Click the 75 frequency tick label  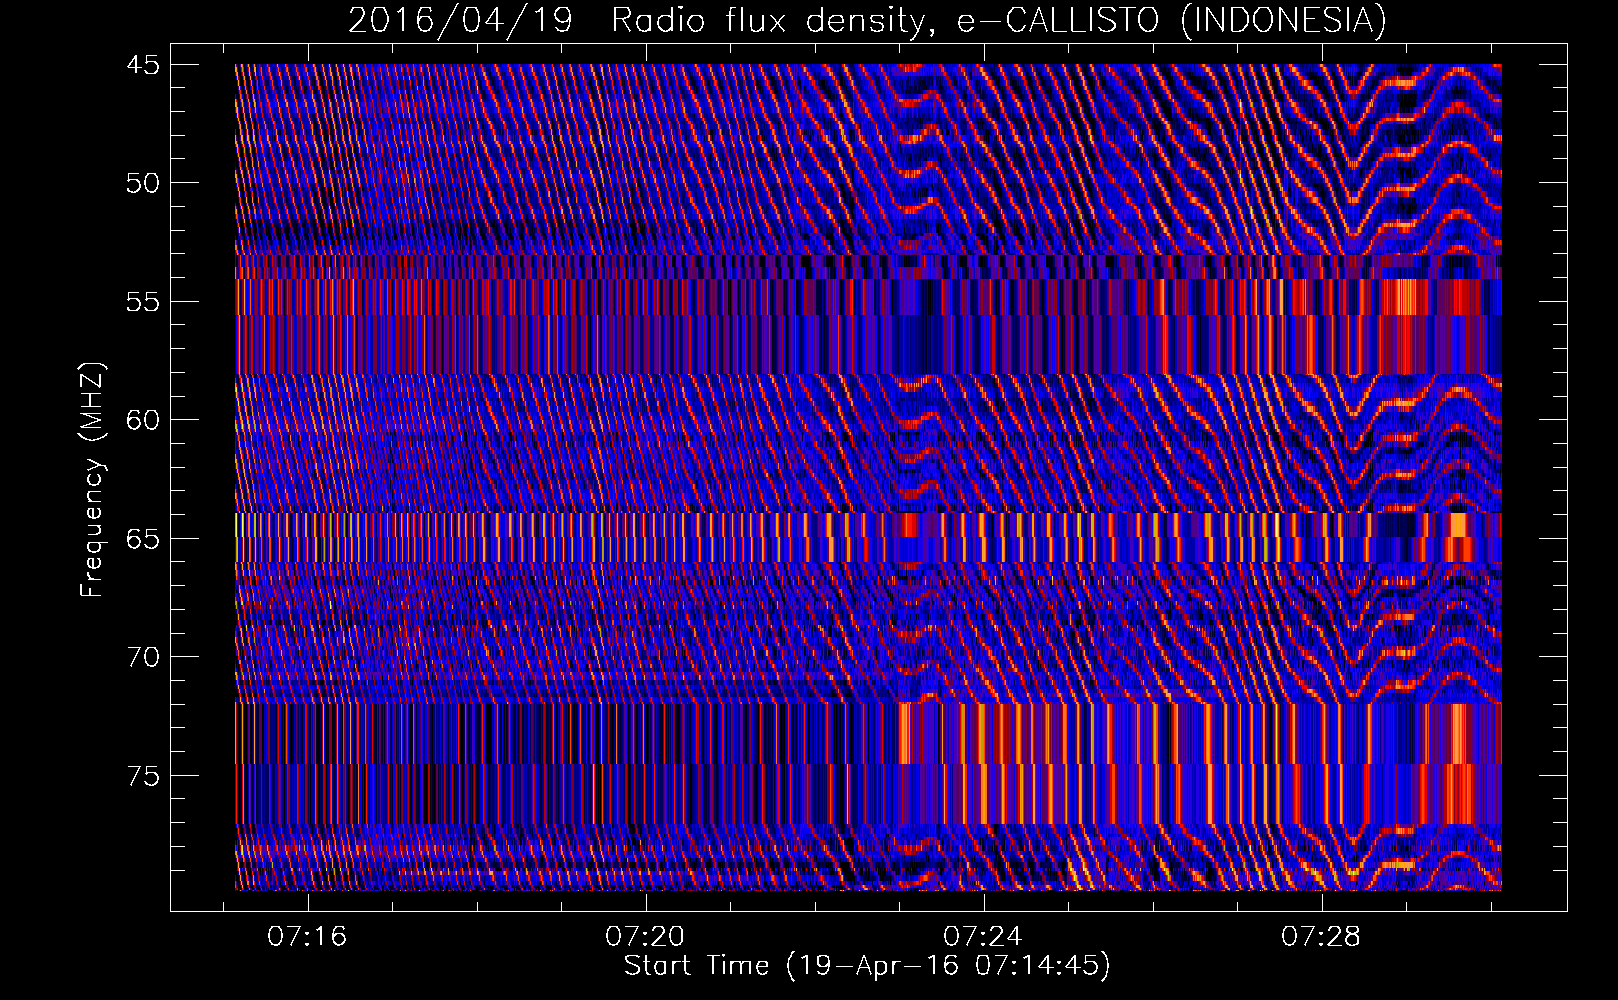pos(143,776)
